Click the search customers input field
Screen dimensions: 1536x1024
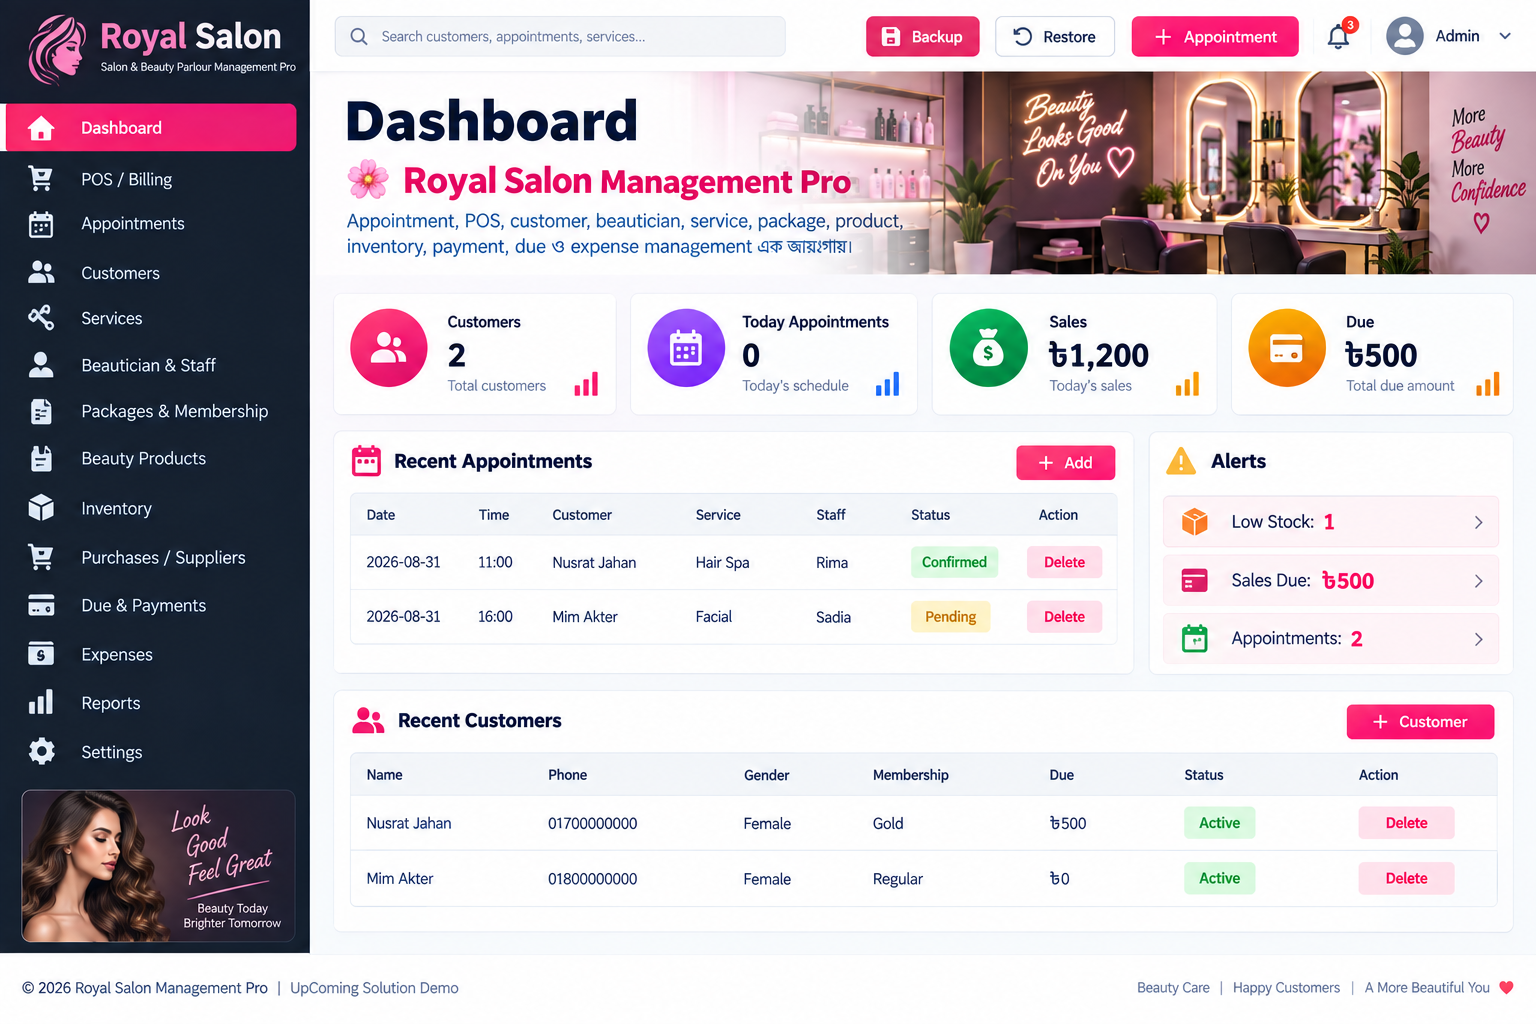[x=560, y=37]
